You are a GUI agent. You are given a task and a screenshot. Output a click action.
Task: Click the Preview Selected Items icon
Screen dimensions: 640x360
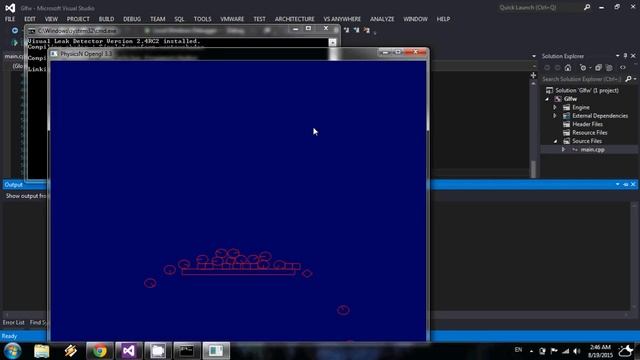623,68
